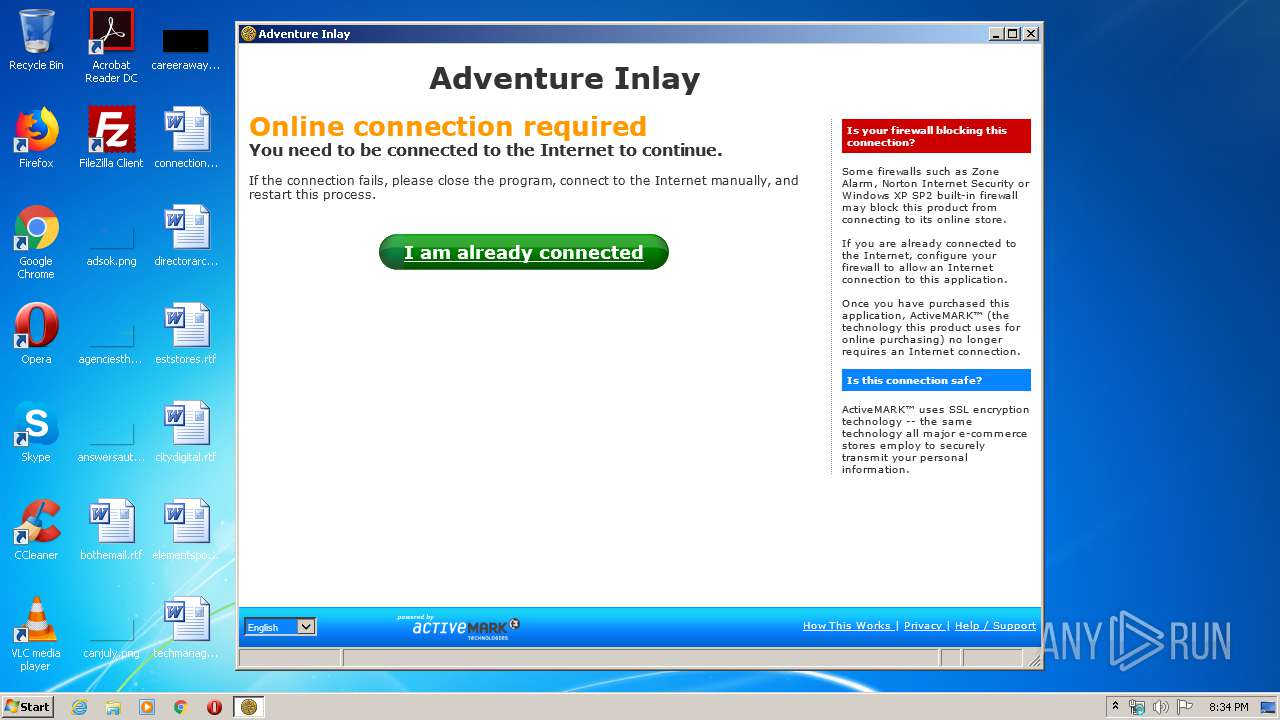1280x720 pixels.
Task: Select the directorarc document icon
Action: point(186,236)
